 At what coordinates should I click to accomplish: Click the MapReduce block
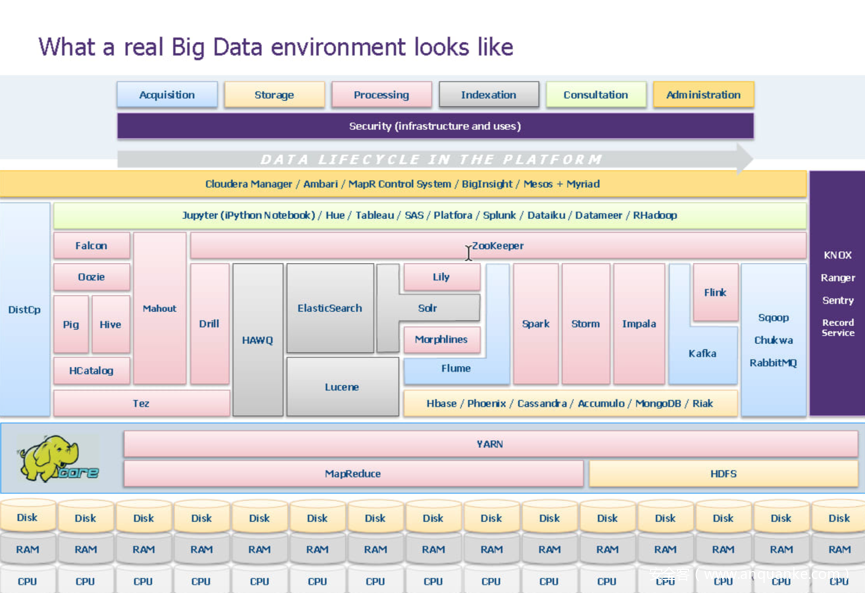tap(353, 474)
